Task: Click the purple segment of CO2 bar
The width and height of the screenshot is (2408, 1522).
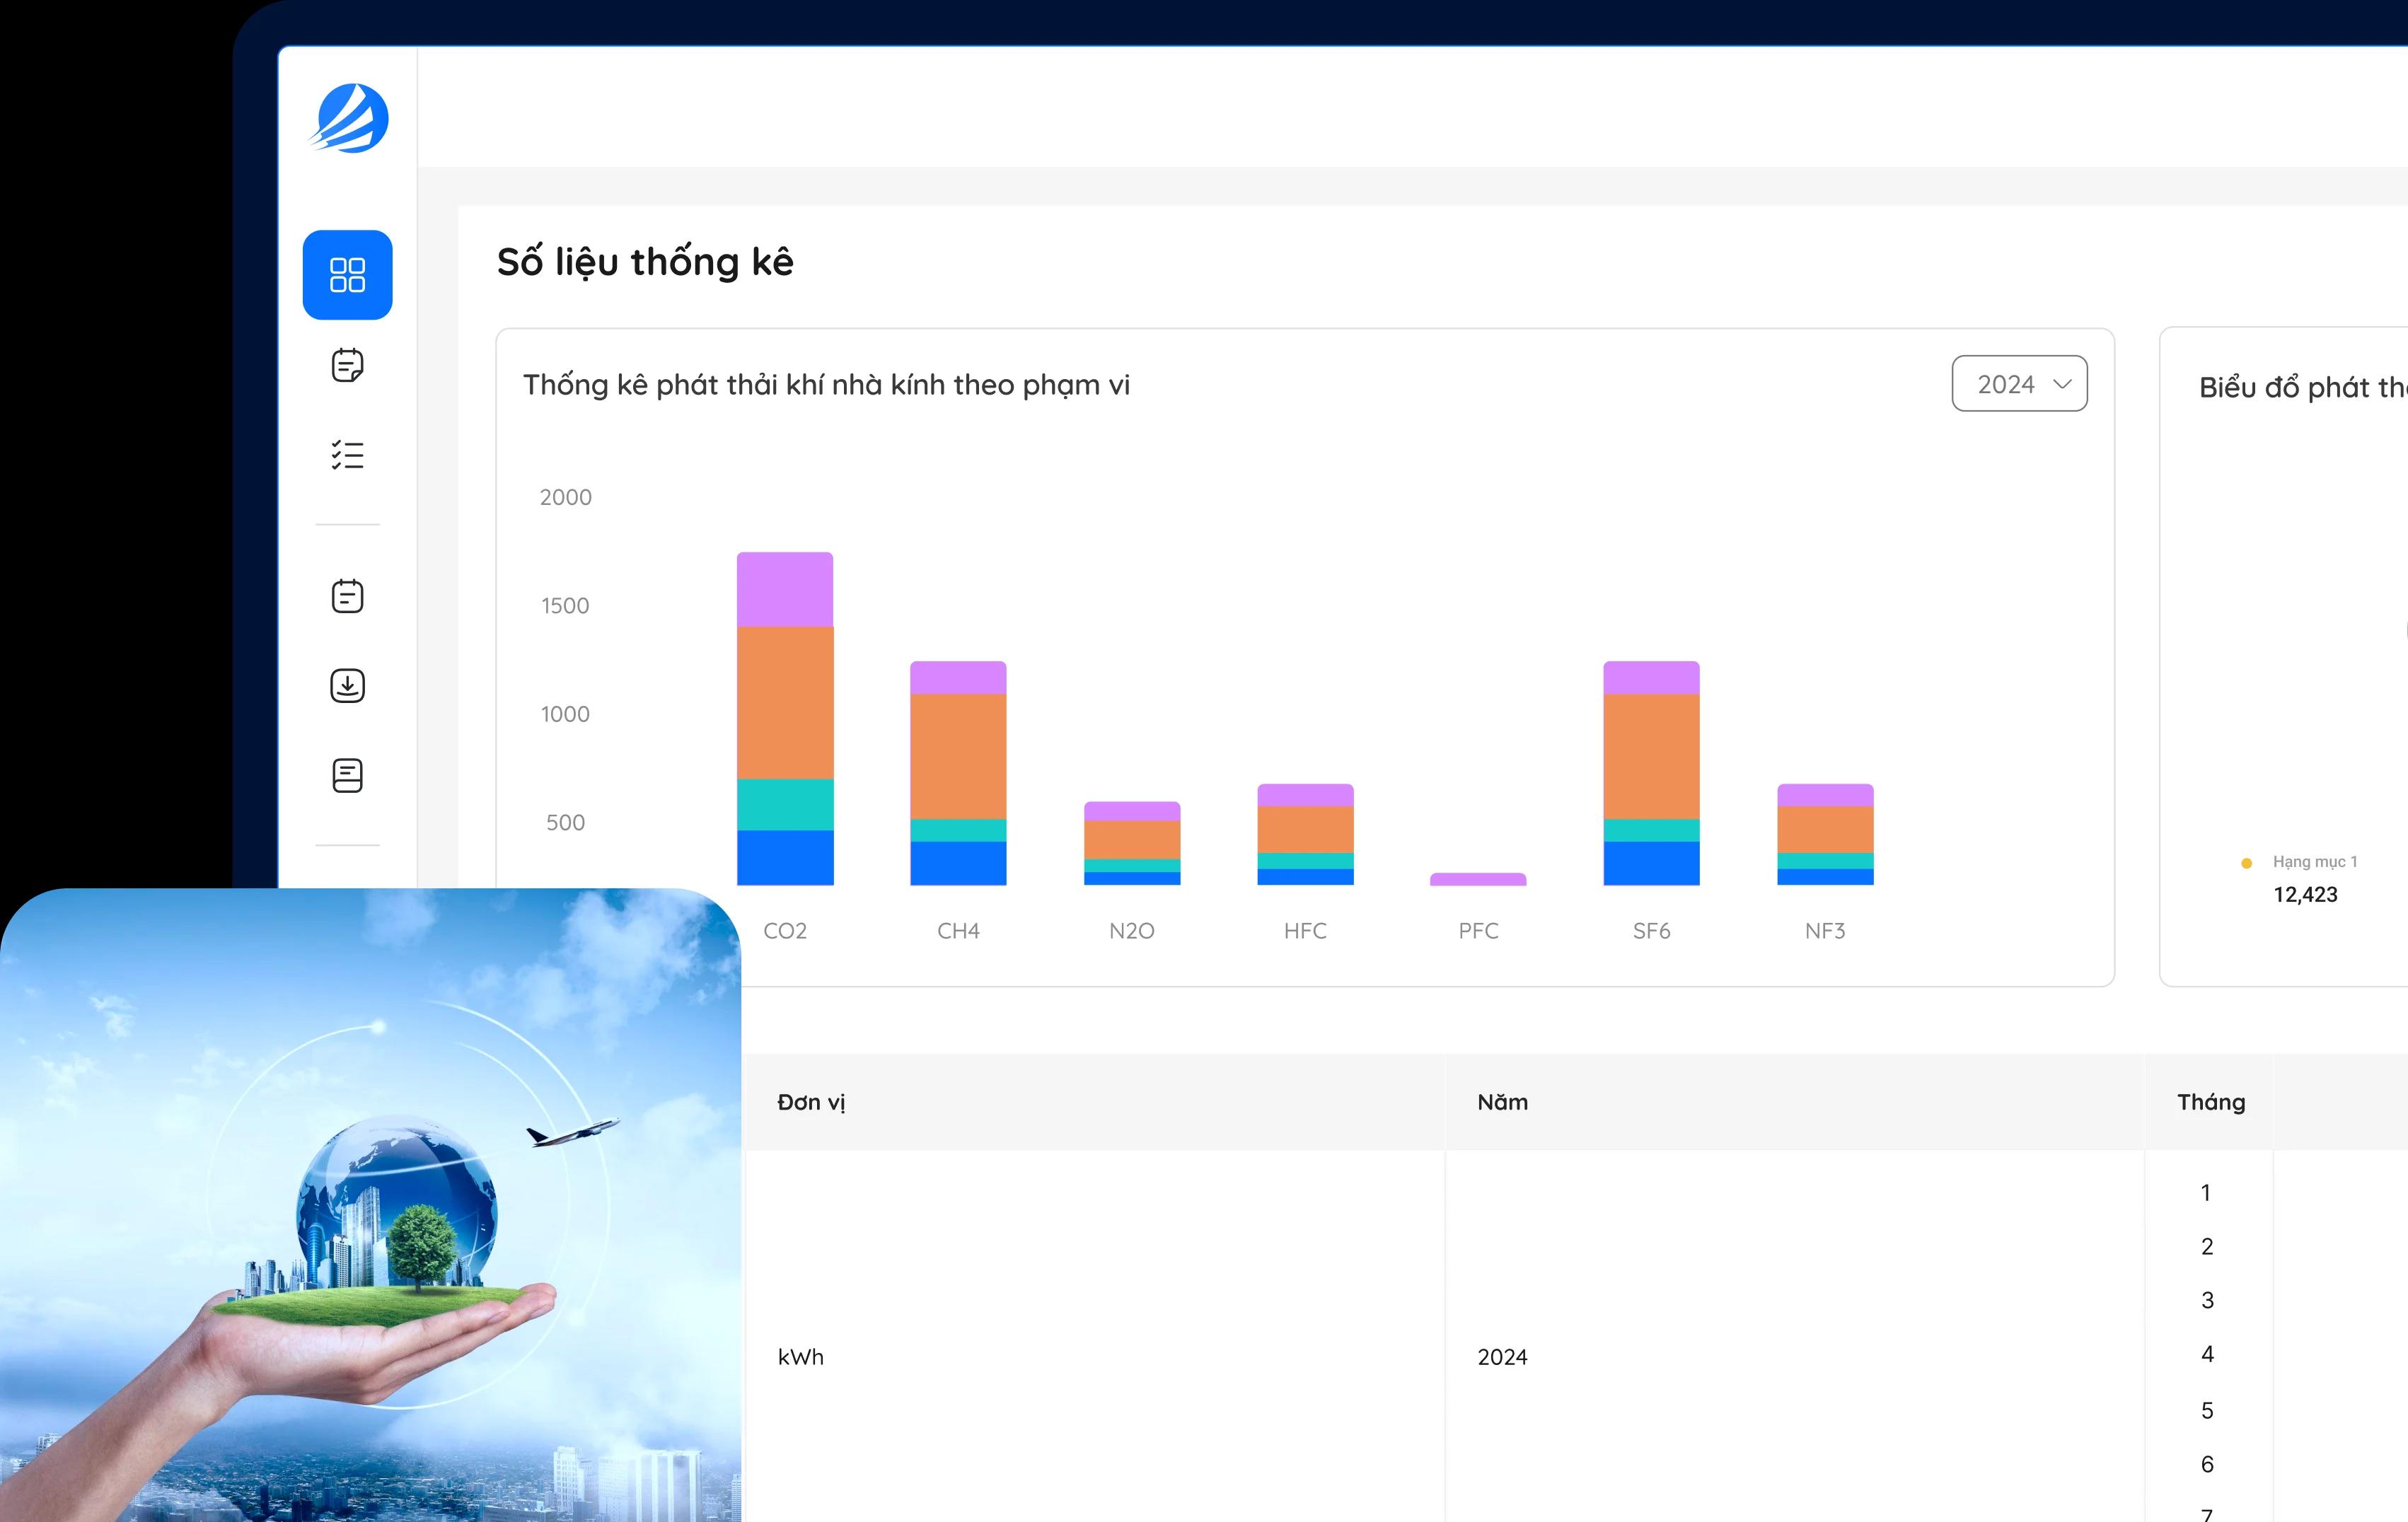Action: point(785,590)
